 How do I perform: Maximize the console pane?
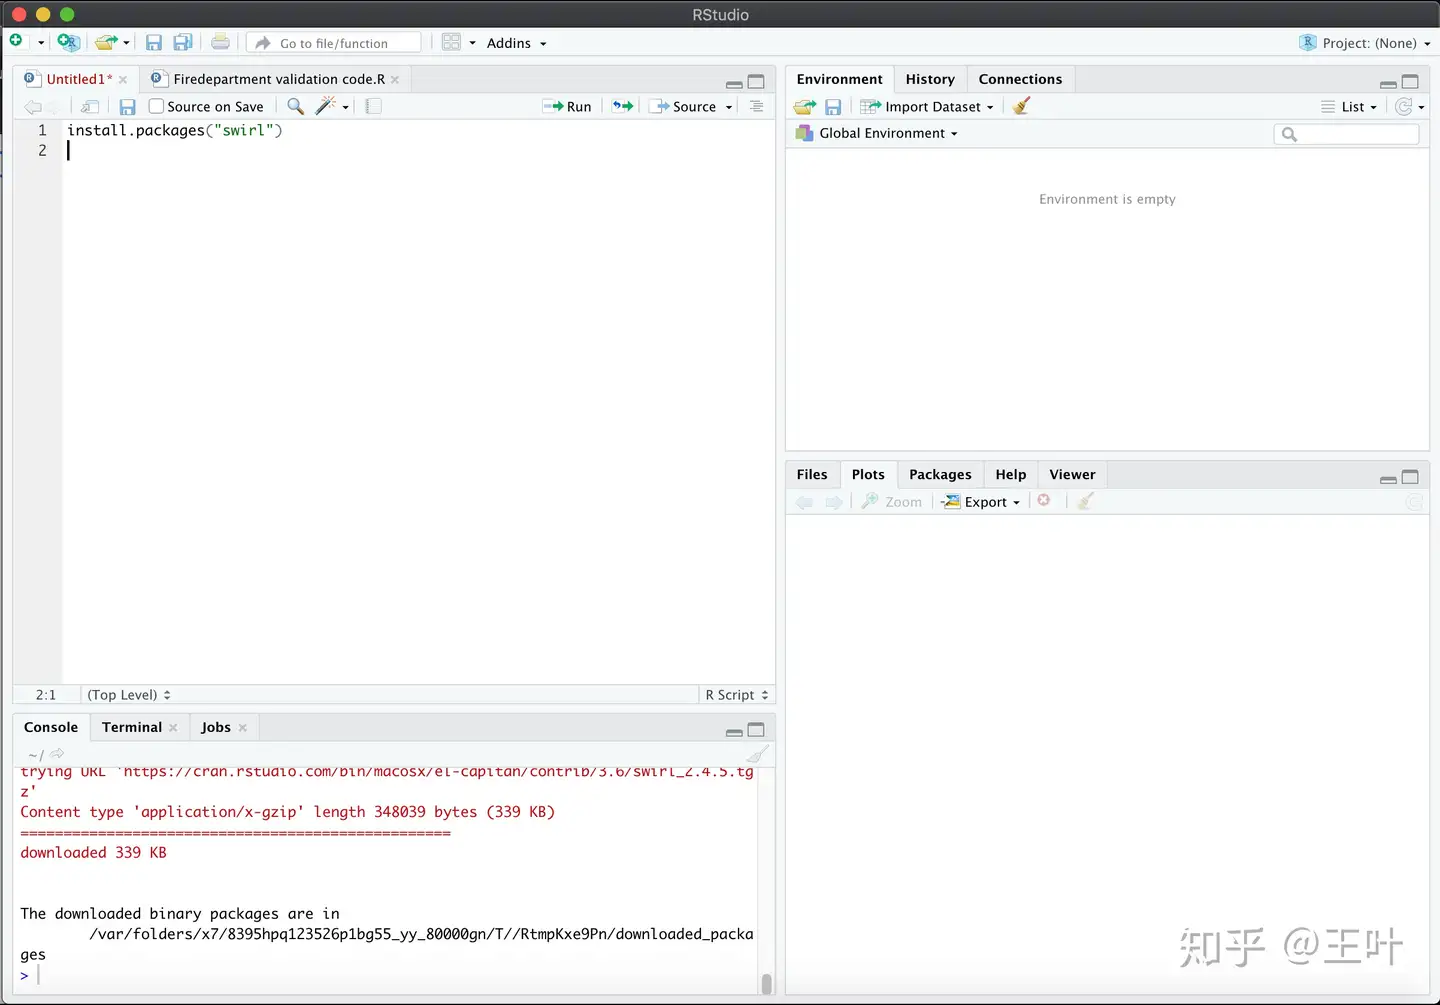[x=756, y=730]
